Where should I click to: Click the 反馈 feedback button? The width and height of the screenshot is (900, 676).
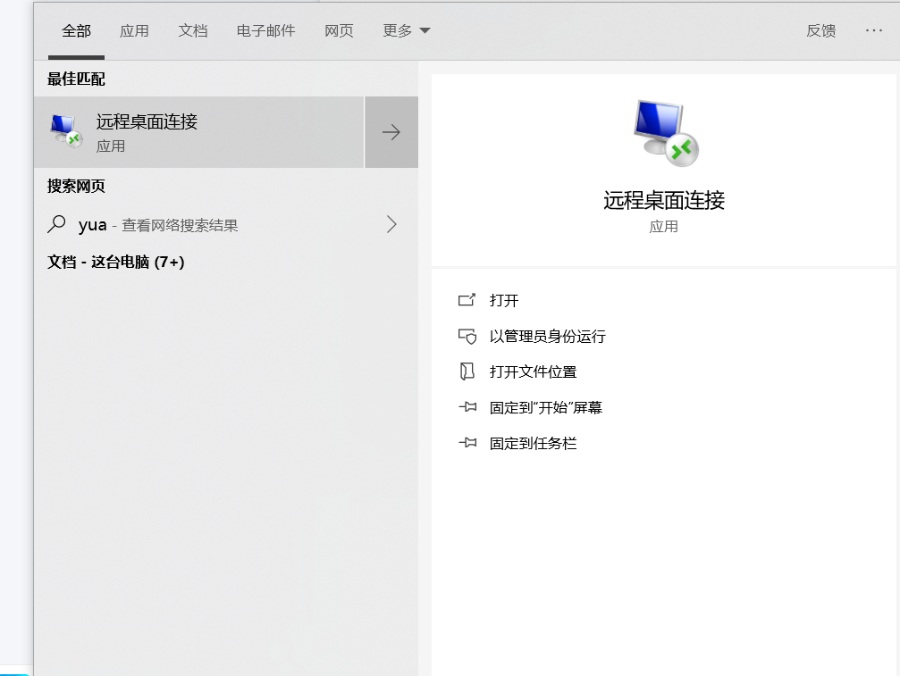(820, 30)
